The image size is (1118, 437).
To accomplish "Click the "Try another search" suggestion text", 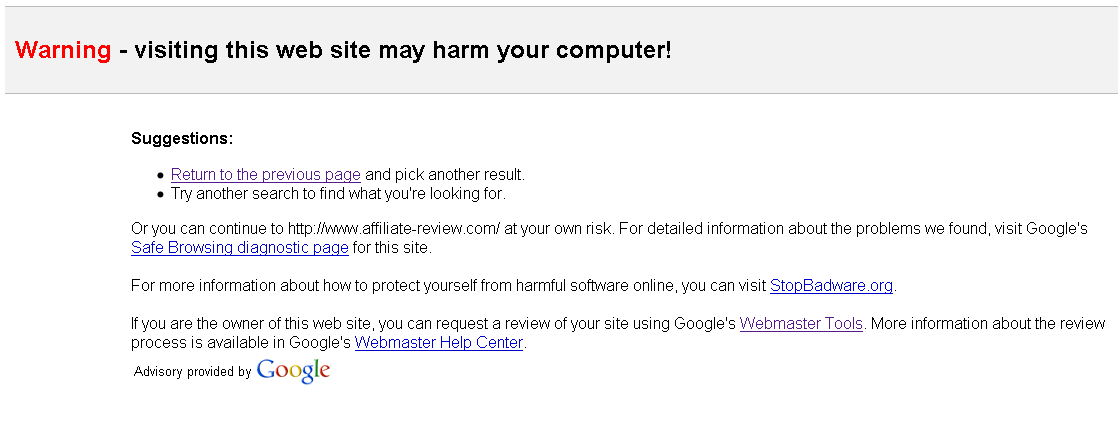I will coord(338,194).
